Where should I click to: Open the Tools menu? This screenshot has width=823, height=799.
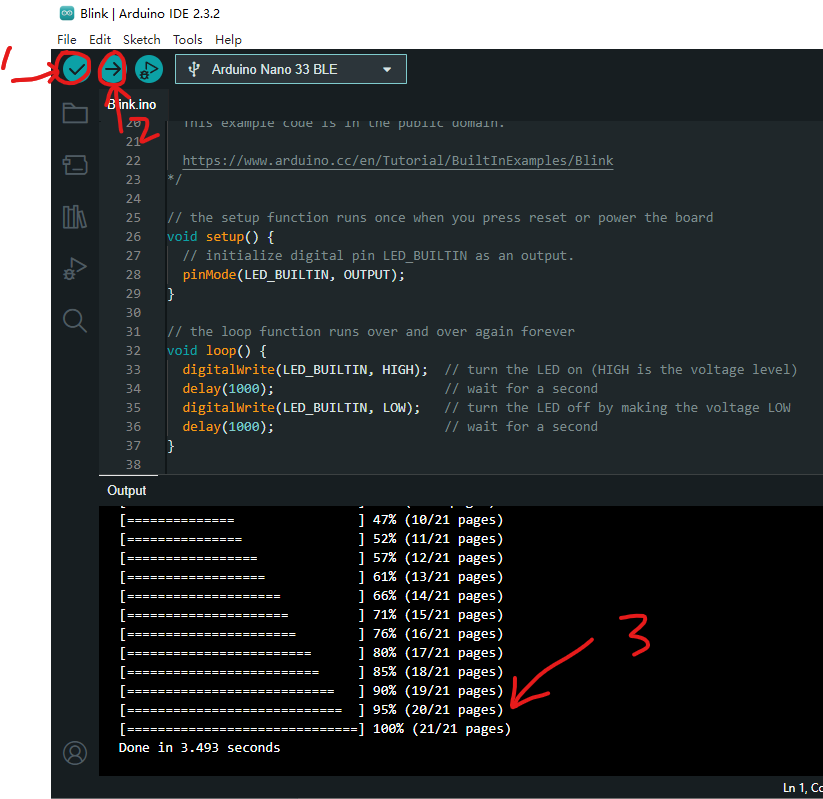point(187,40)
